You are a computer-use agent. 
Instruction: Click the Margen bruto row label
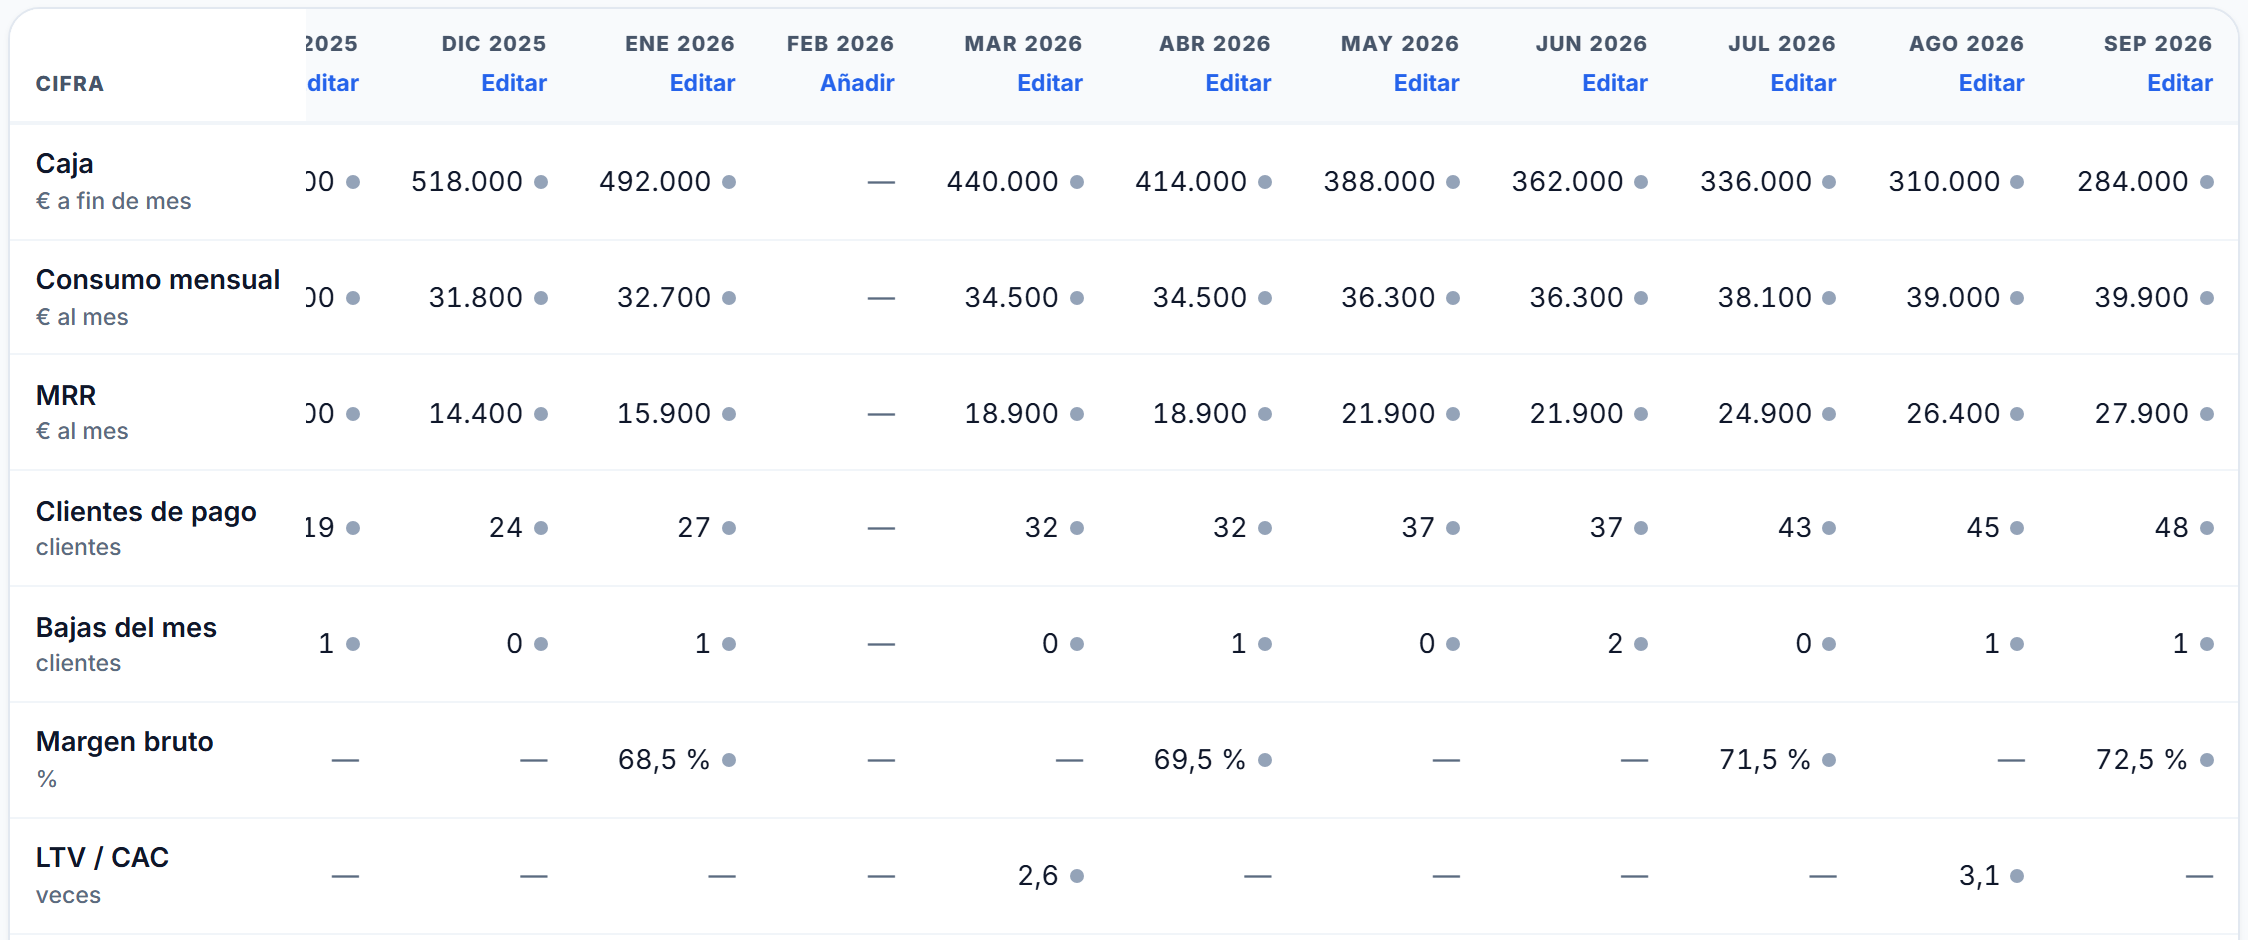(x=125, y=741)
